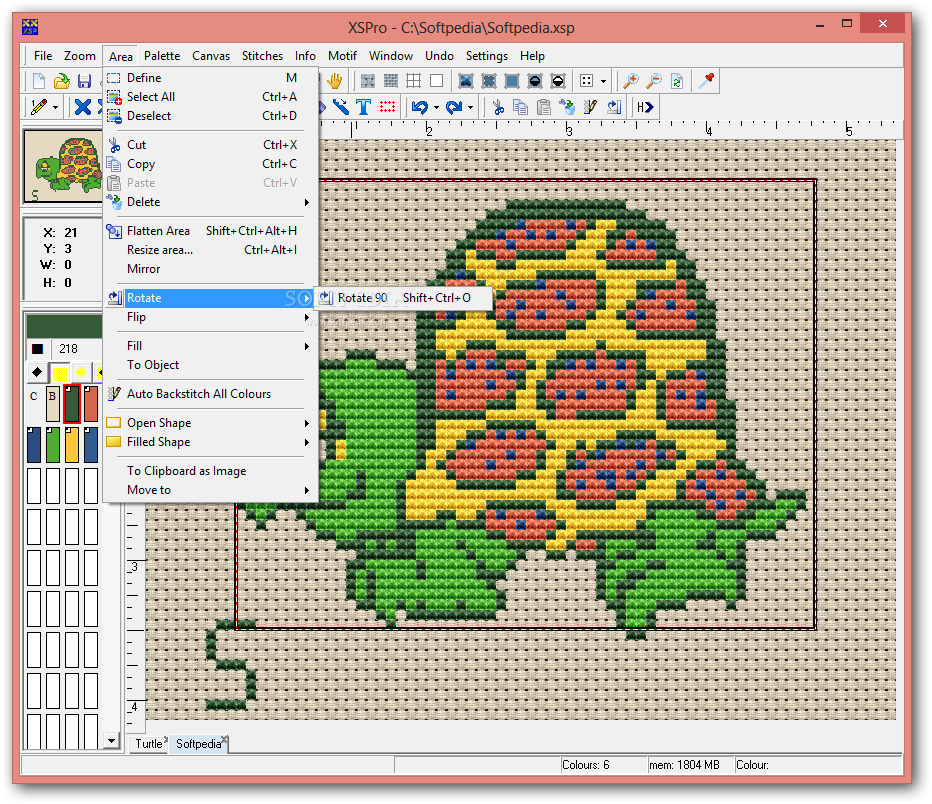Toggle the blank canvas view icon
The image size is (932, 804).
click(x=437, y=81)
